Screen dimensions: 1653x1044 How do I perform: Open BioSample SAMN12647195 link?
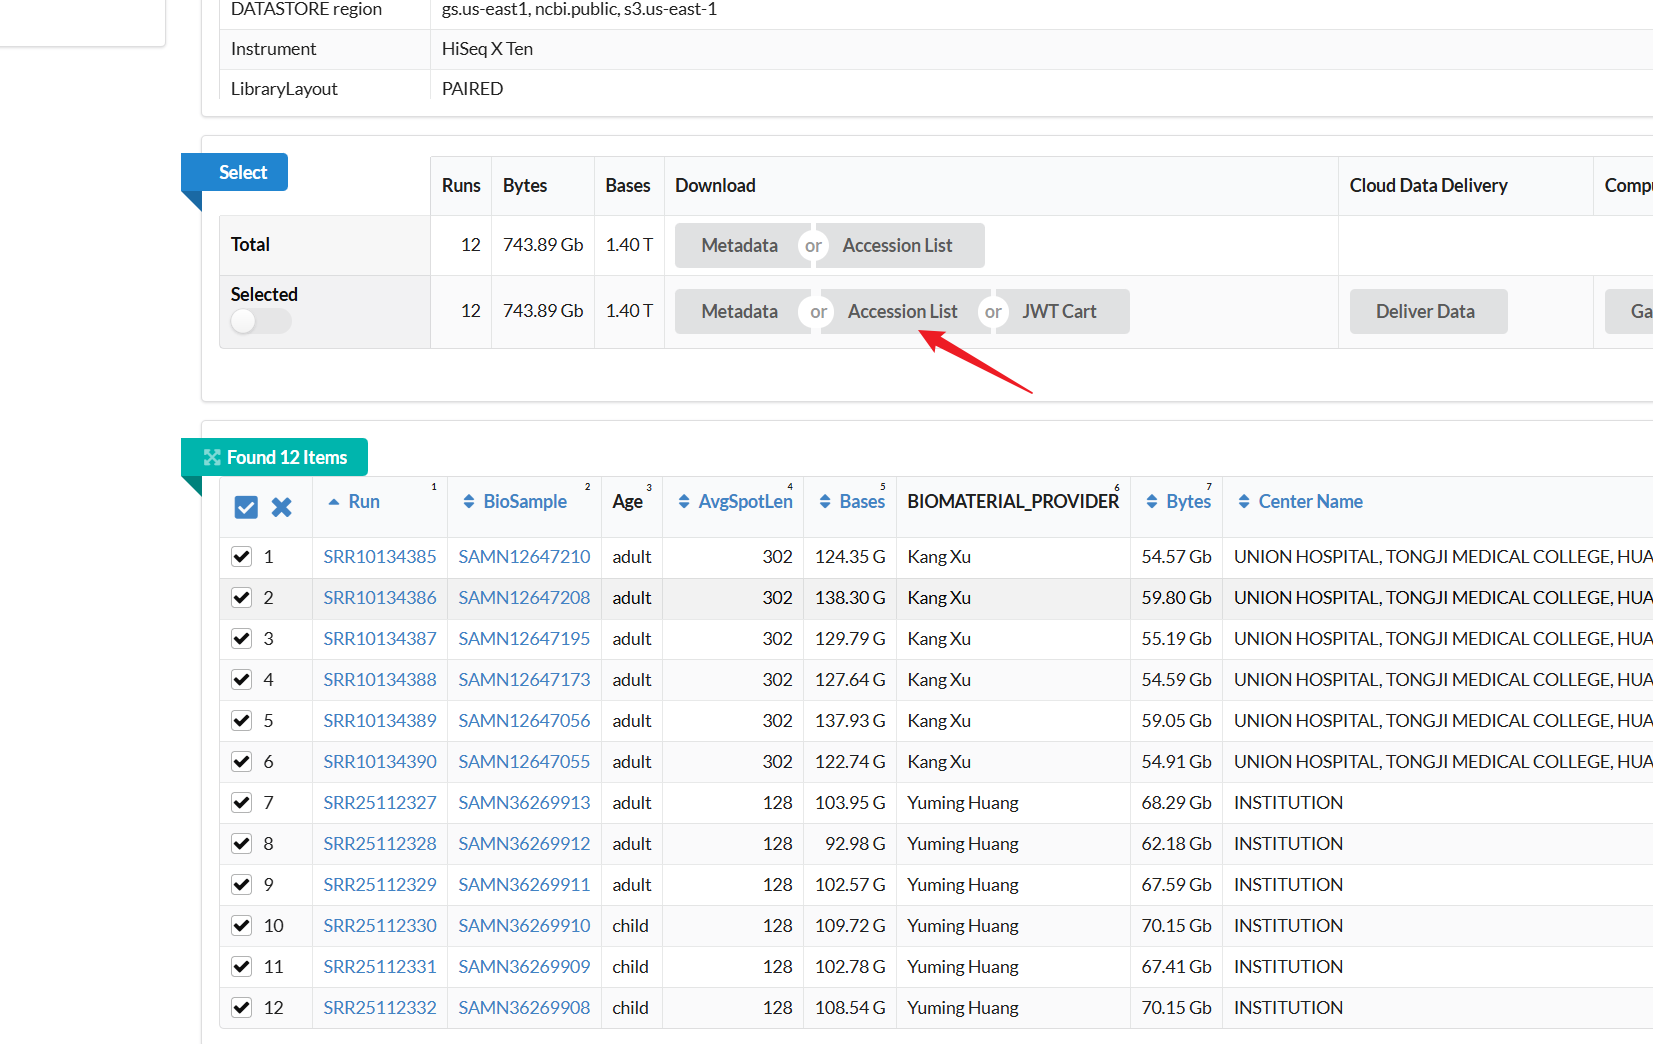[524, 639]
